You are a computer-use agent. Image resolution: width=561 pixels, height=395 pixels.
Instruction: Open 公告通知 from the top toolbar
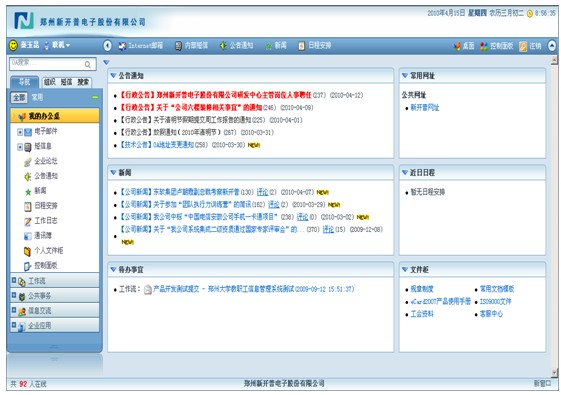(x=236, y=45)
